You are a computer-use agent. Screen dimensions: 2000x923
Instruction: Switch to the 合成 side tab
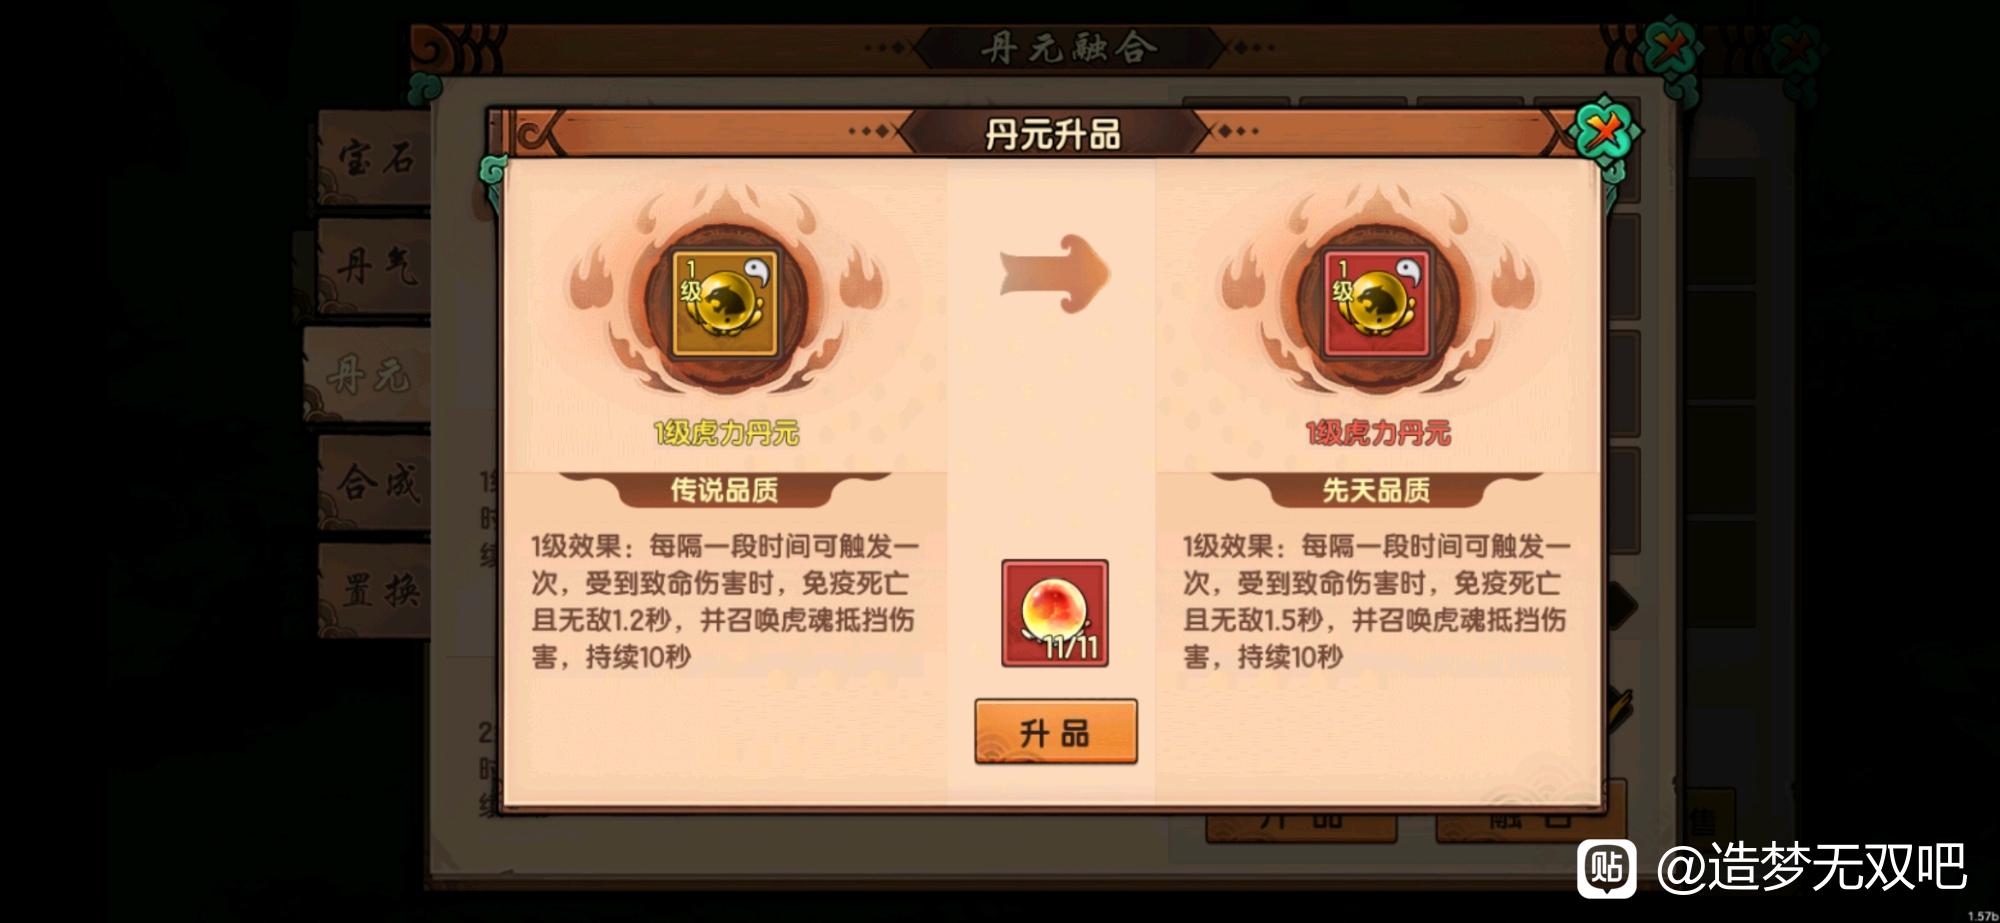click(x=374, y=483)
